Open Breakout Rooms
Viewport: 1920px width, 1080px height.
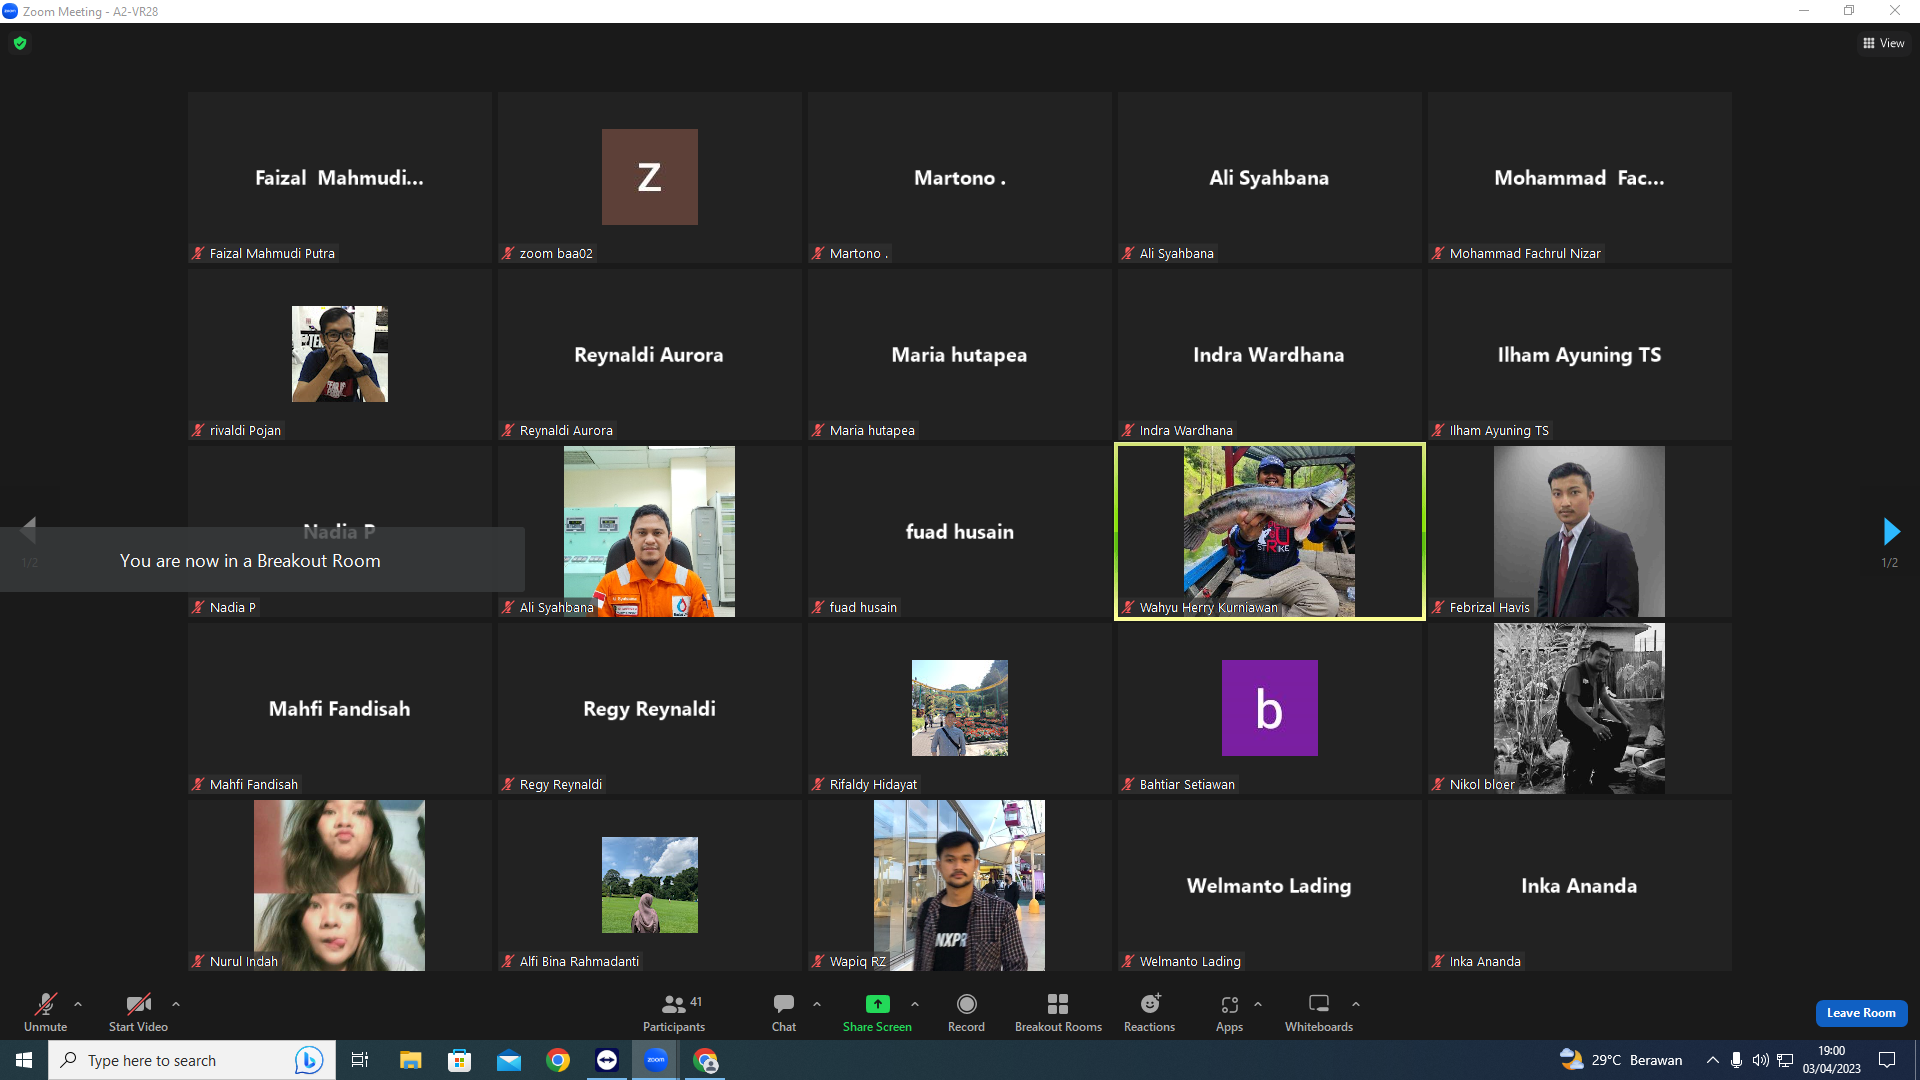pos(1058,1011)
